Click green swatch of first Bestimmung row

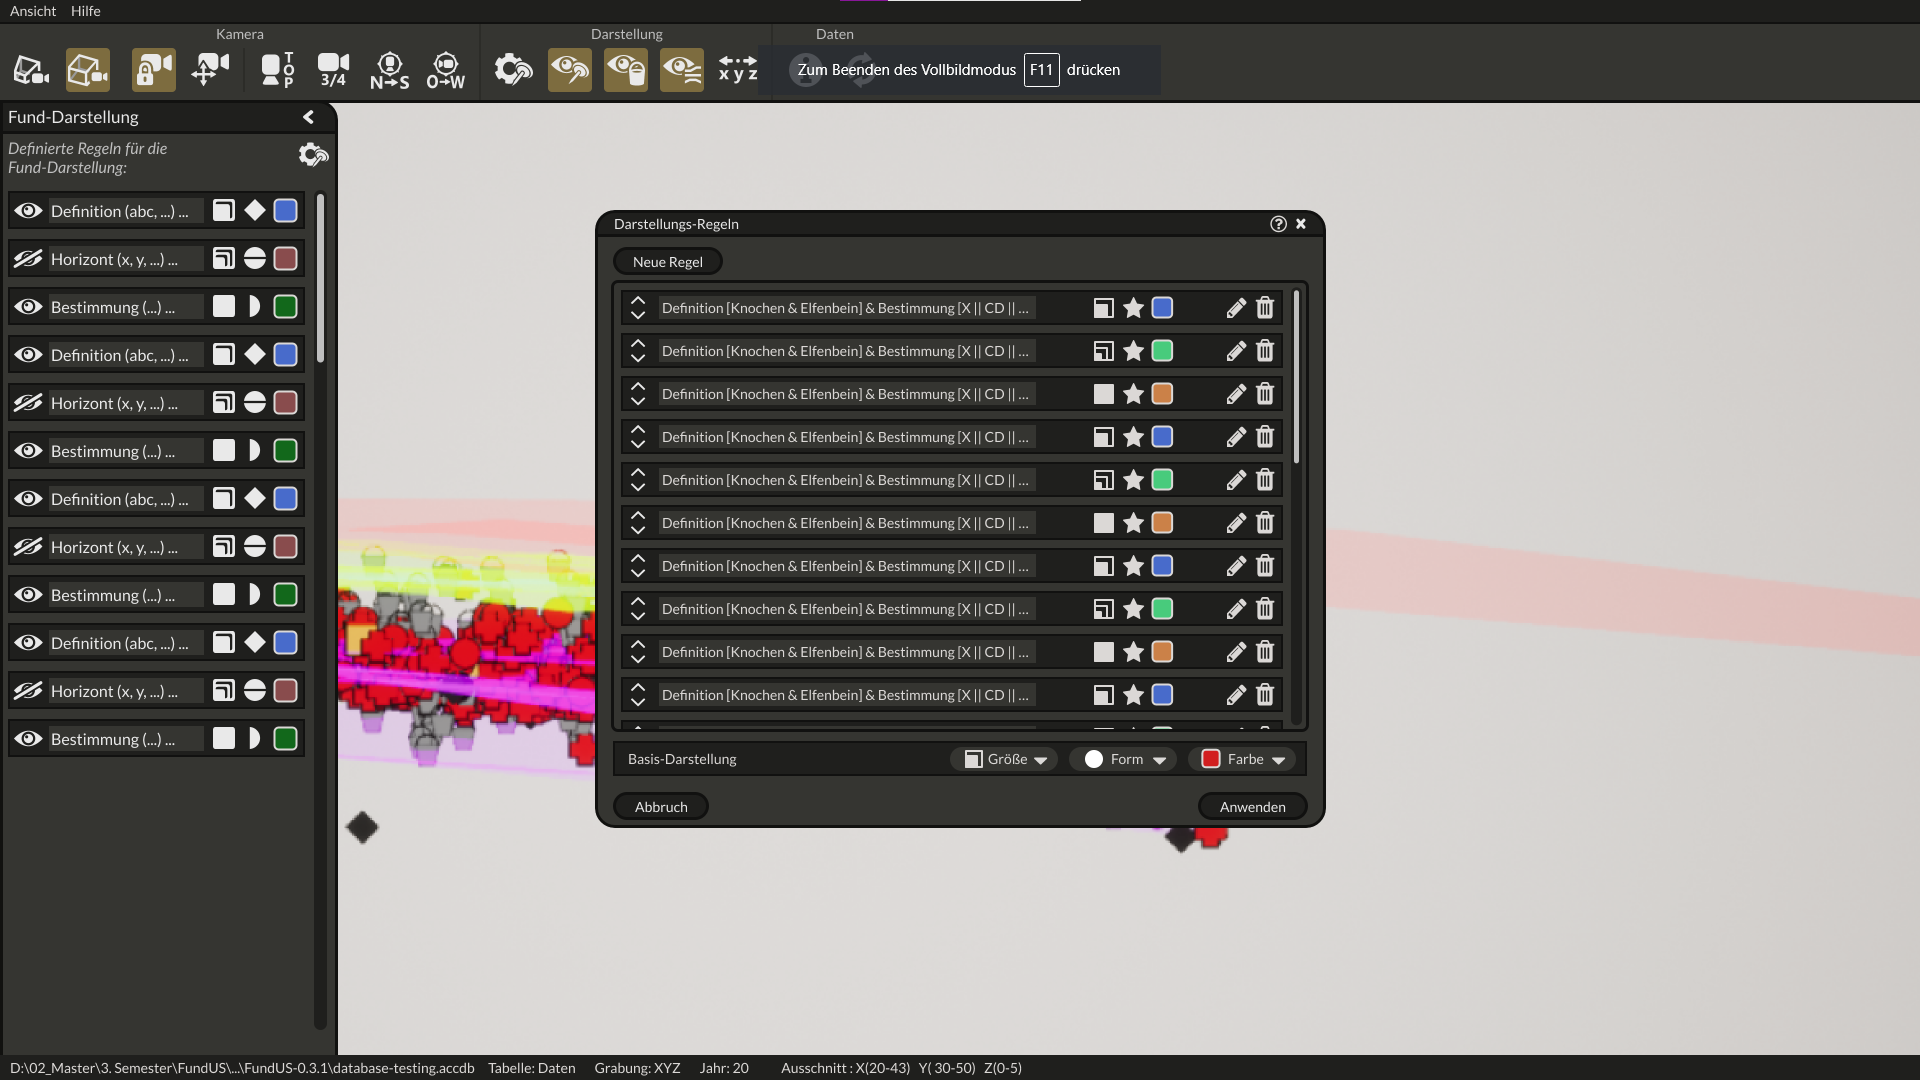[x=286, y=307]
